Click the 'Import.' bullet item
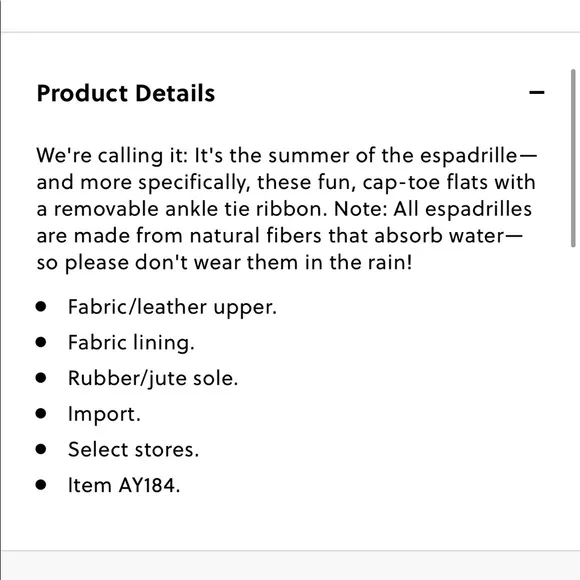The width and height of the screenshot is (580, 580). point(104,414)
